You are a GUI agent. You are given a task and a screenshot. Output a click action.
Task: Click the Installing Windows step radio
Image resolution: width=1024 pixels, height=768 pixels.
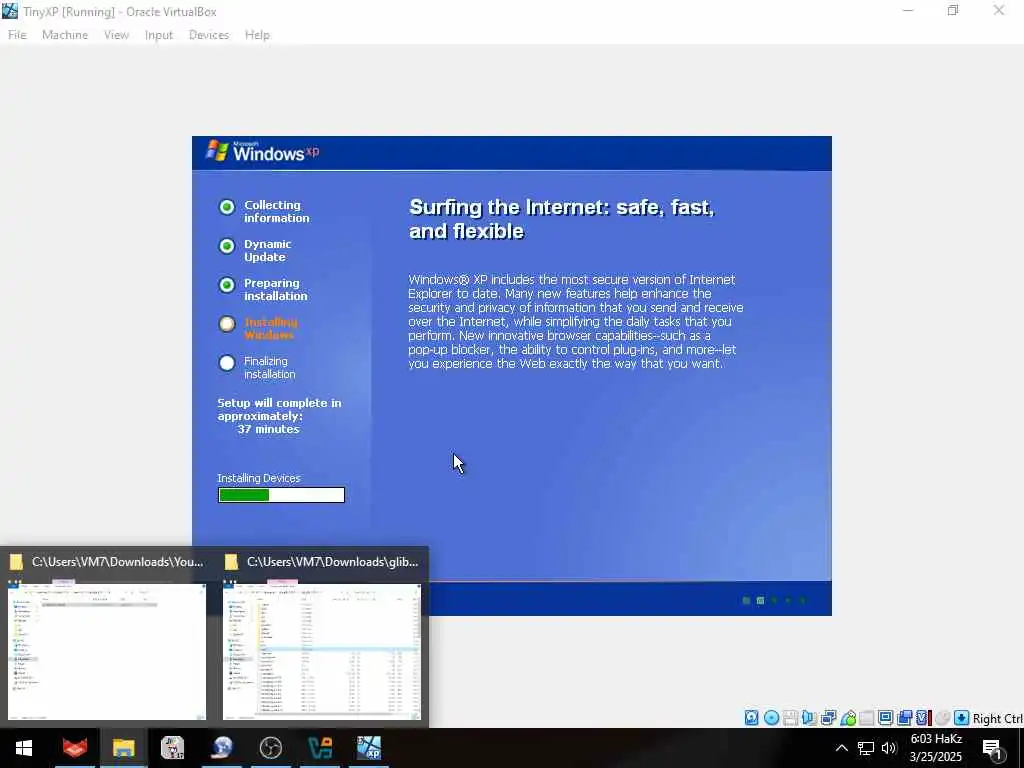pyautogui.click(x=227, y=324)
